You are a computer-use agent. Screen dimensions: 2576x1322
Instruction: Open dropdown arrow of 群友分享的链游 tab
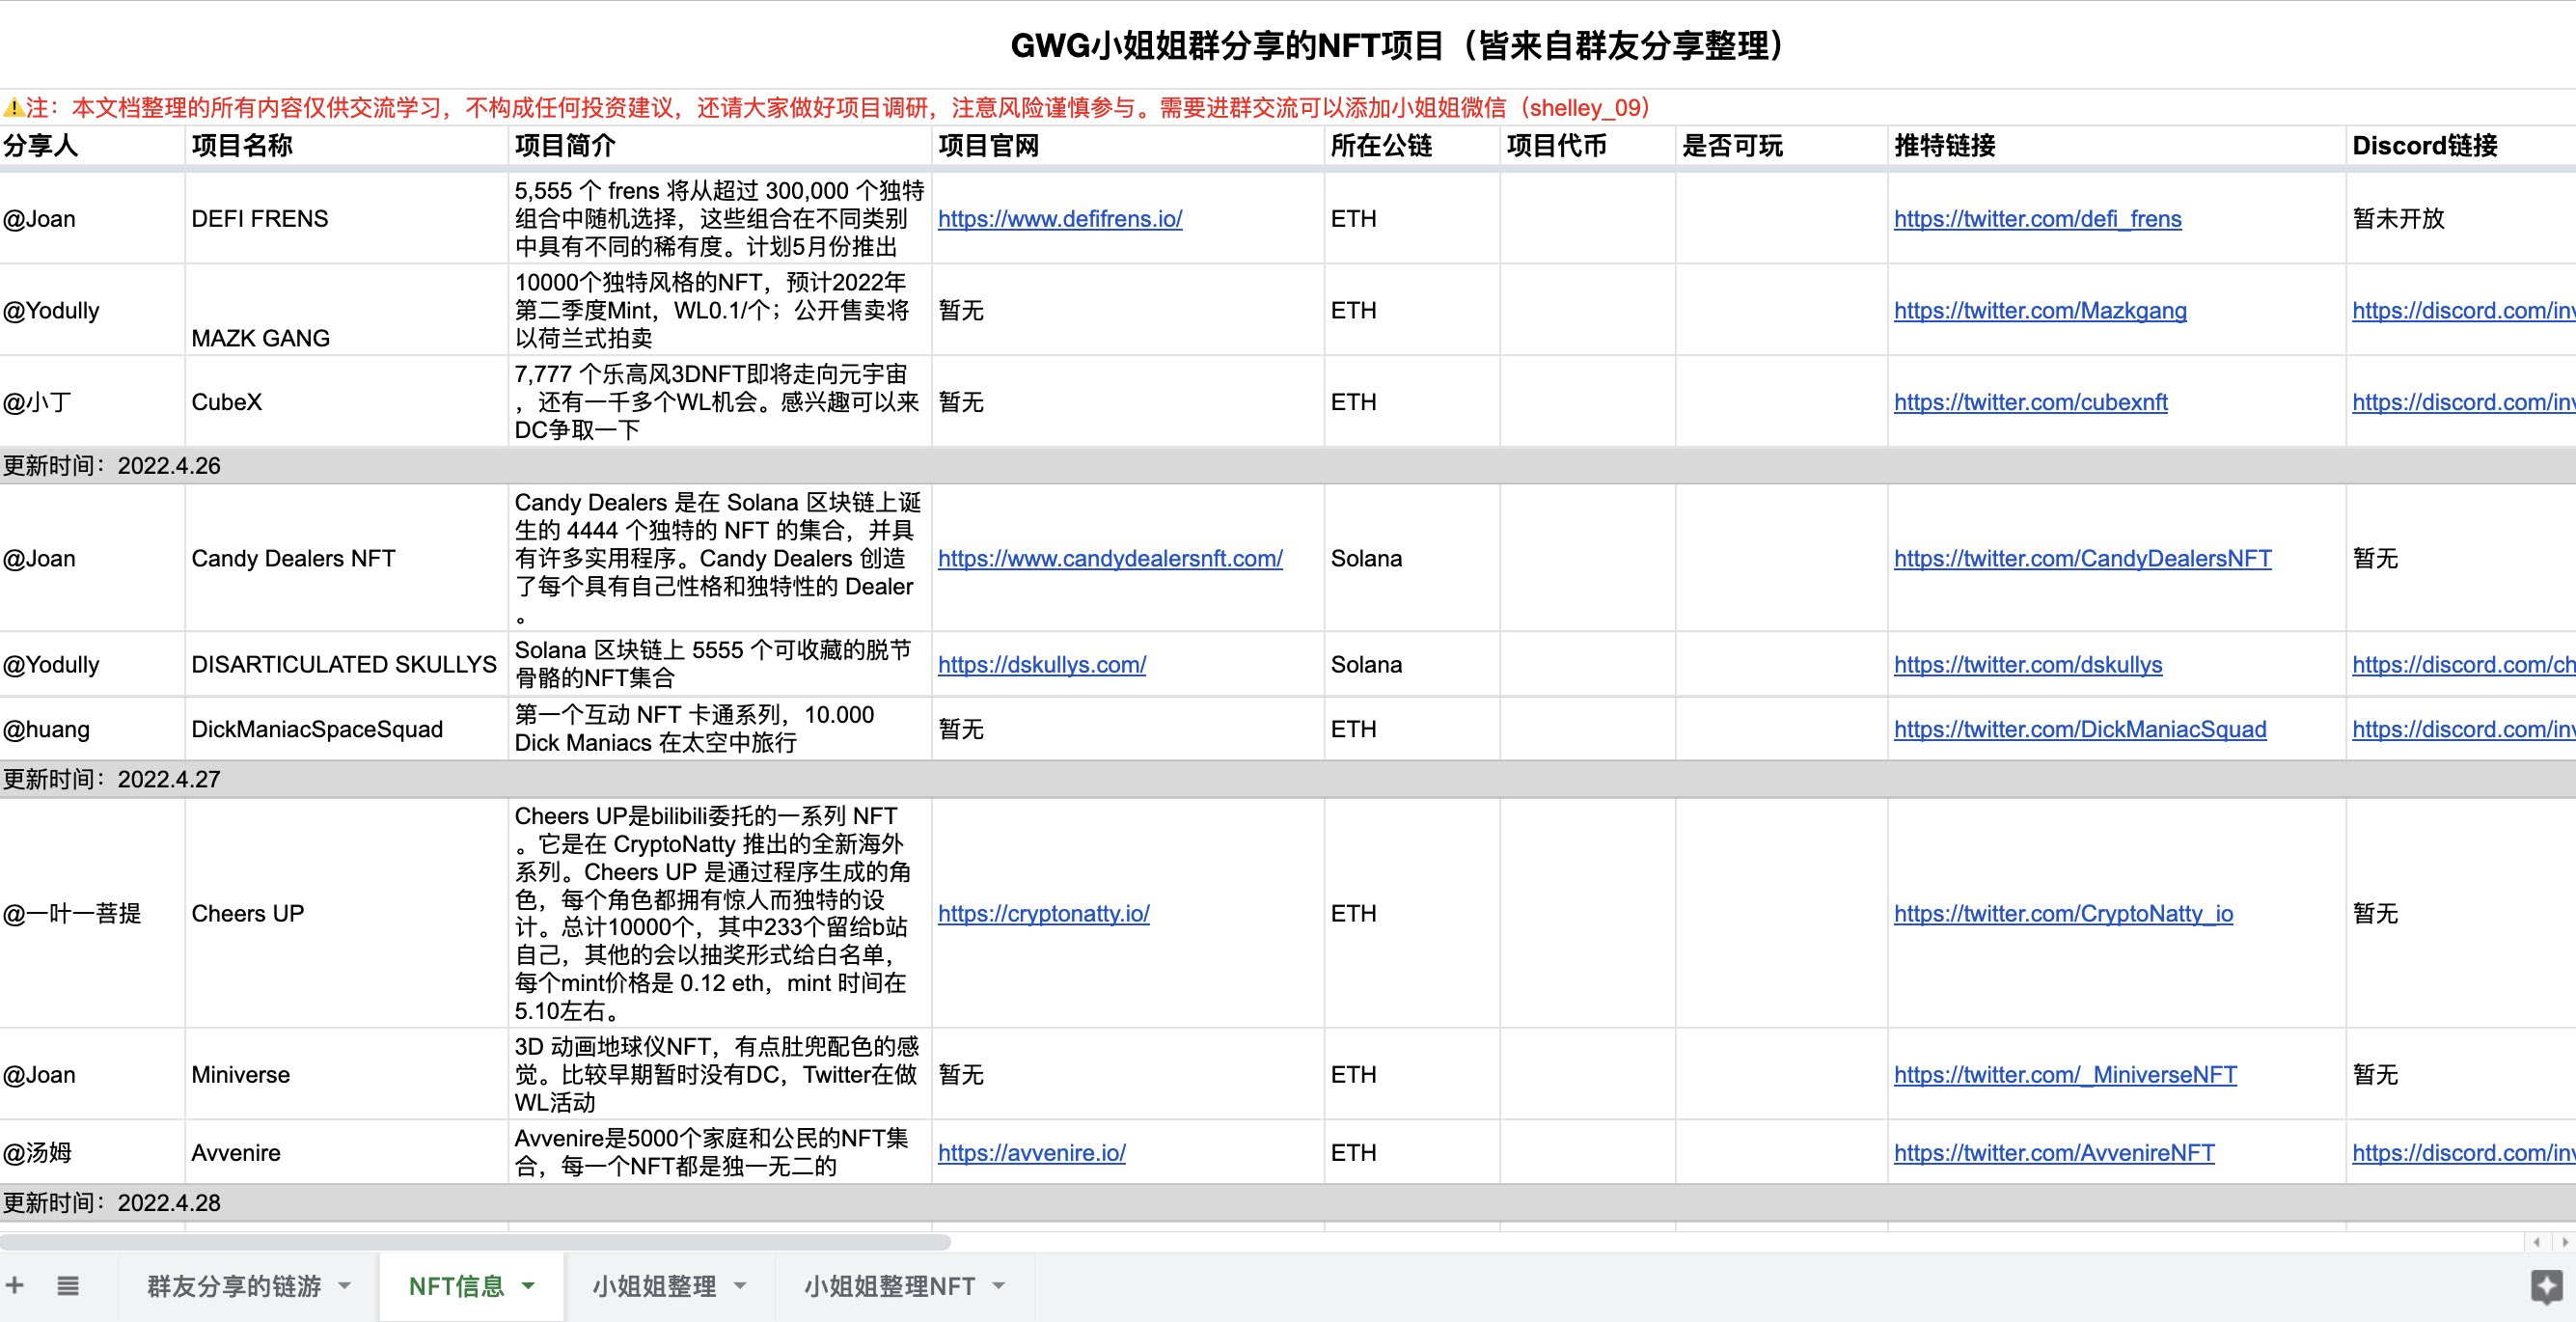345,1286
